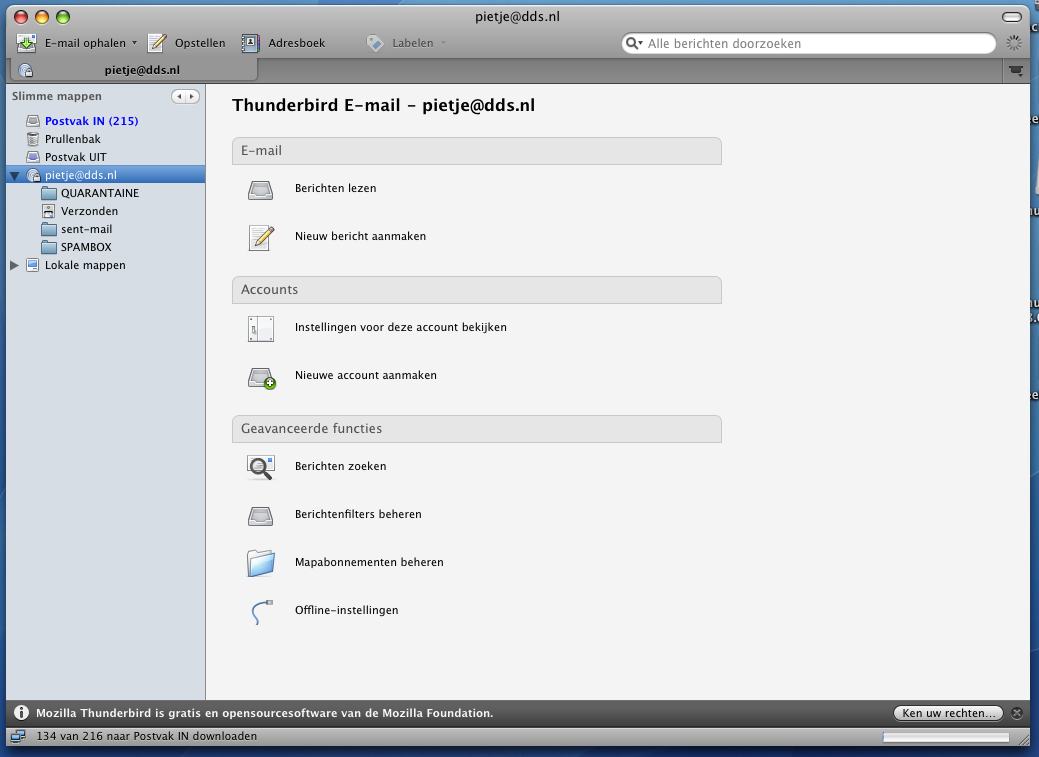Image resolution: width=1039 pixels, height=757 pixels.
Task: Open the Adresboek icon in the toolbar
Action: tap(250, 43)
